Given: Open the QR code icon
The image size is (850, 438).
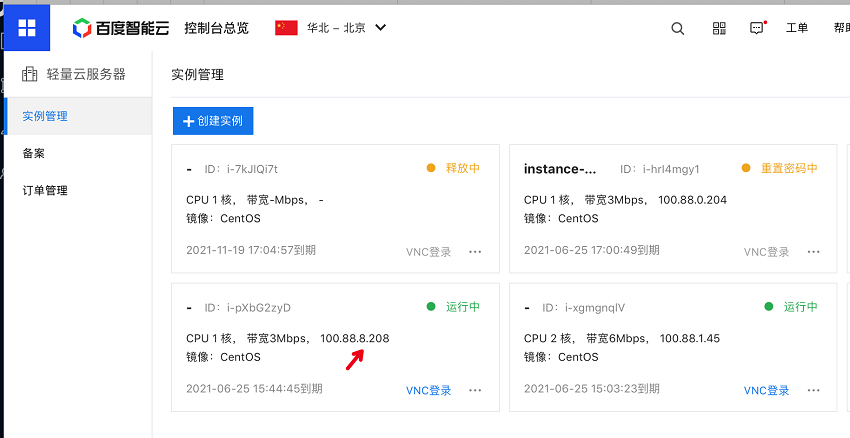Looking at the screenshot, I should [x=719, y=28].
